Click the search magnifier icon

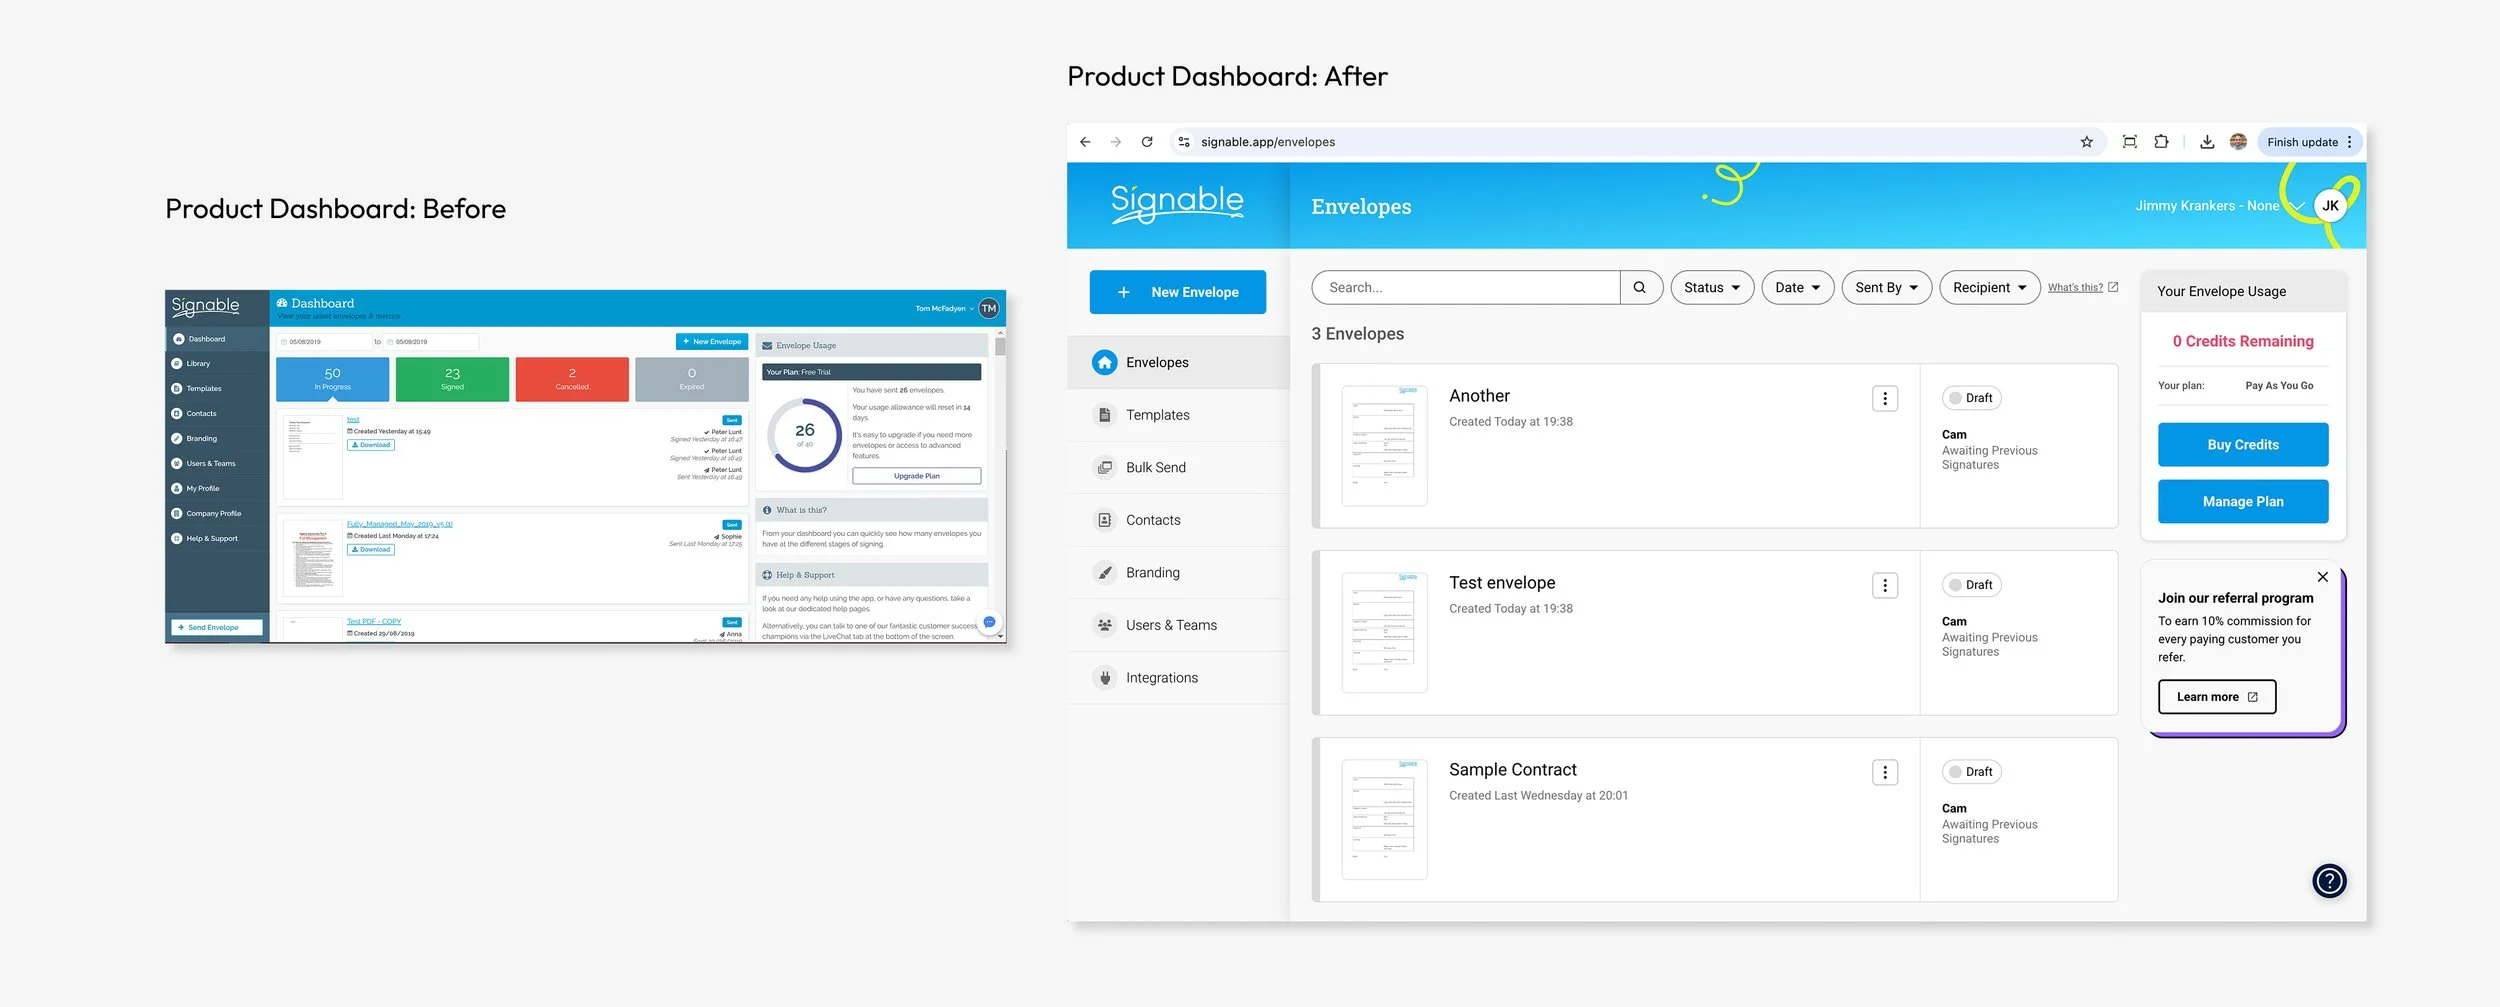pos(1640,288)
